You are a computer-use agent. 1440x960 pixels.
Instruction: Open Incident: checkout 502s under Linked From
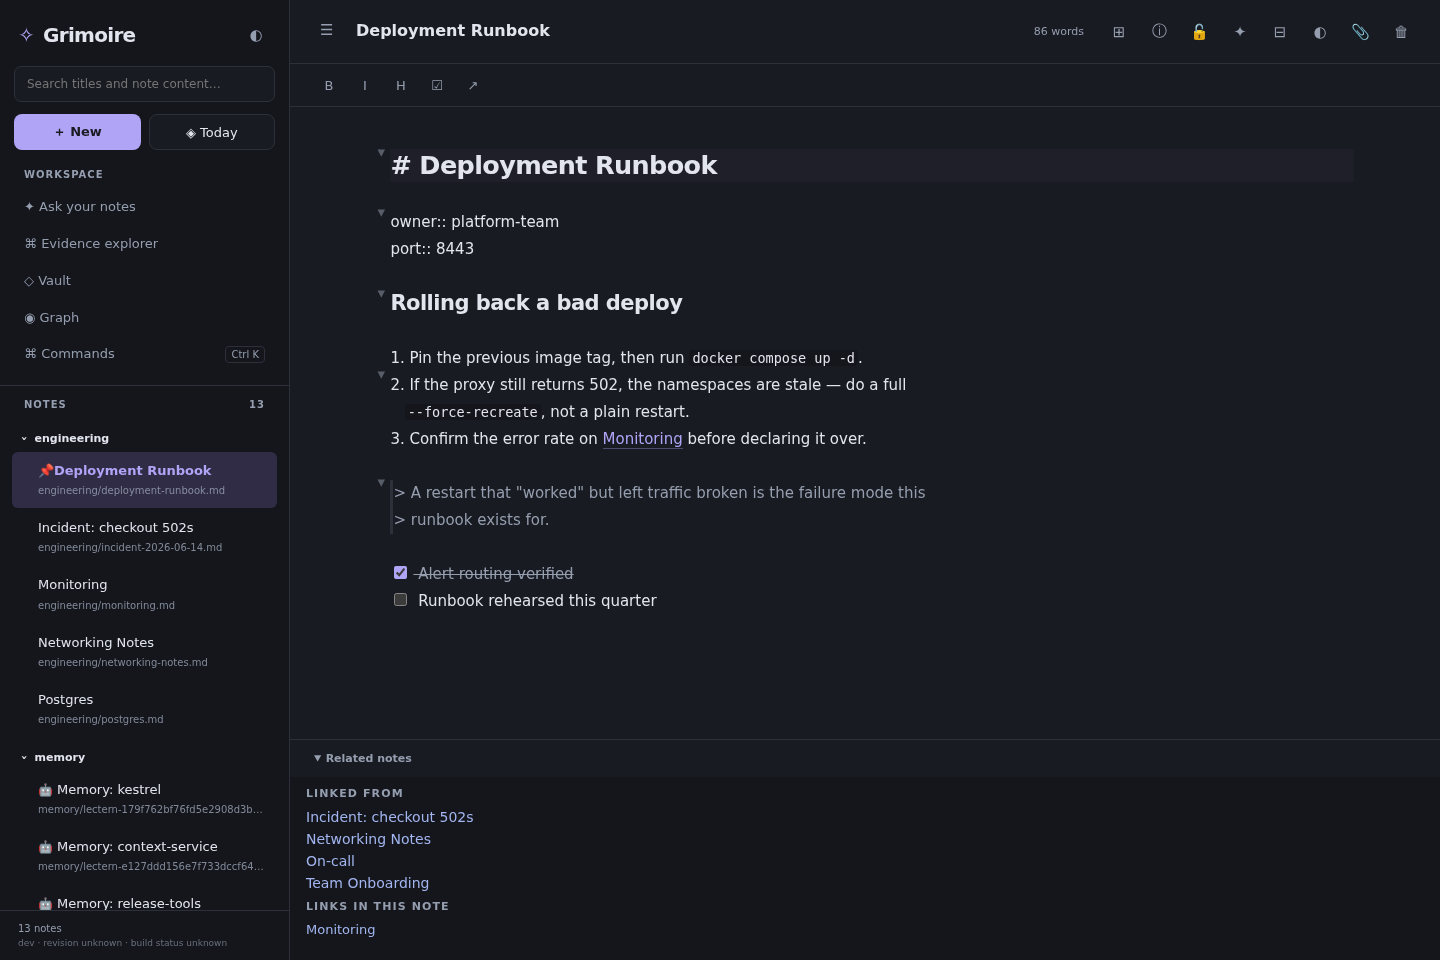pyautogui.click(x=390, y=817)
